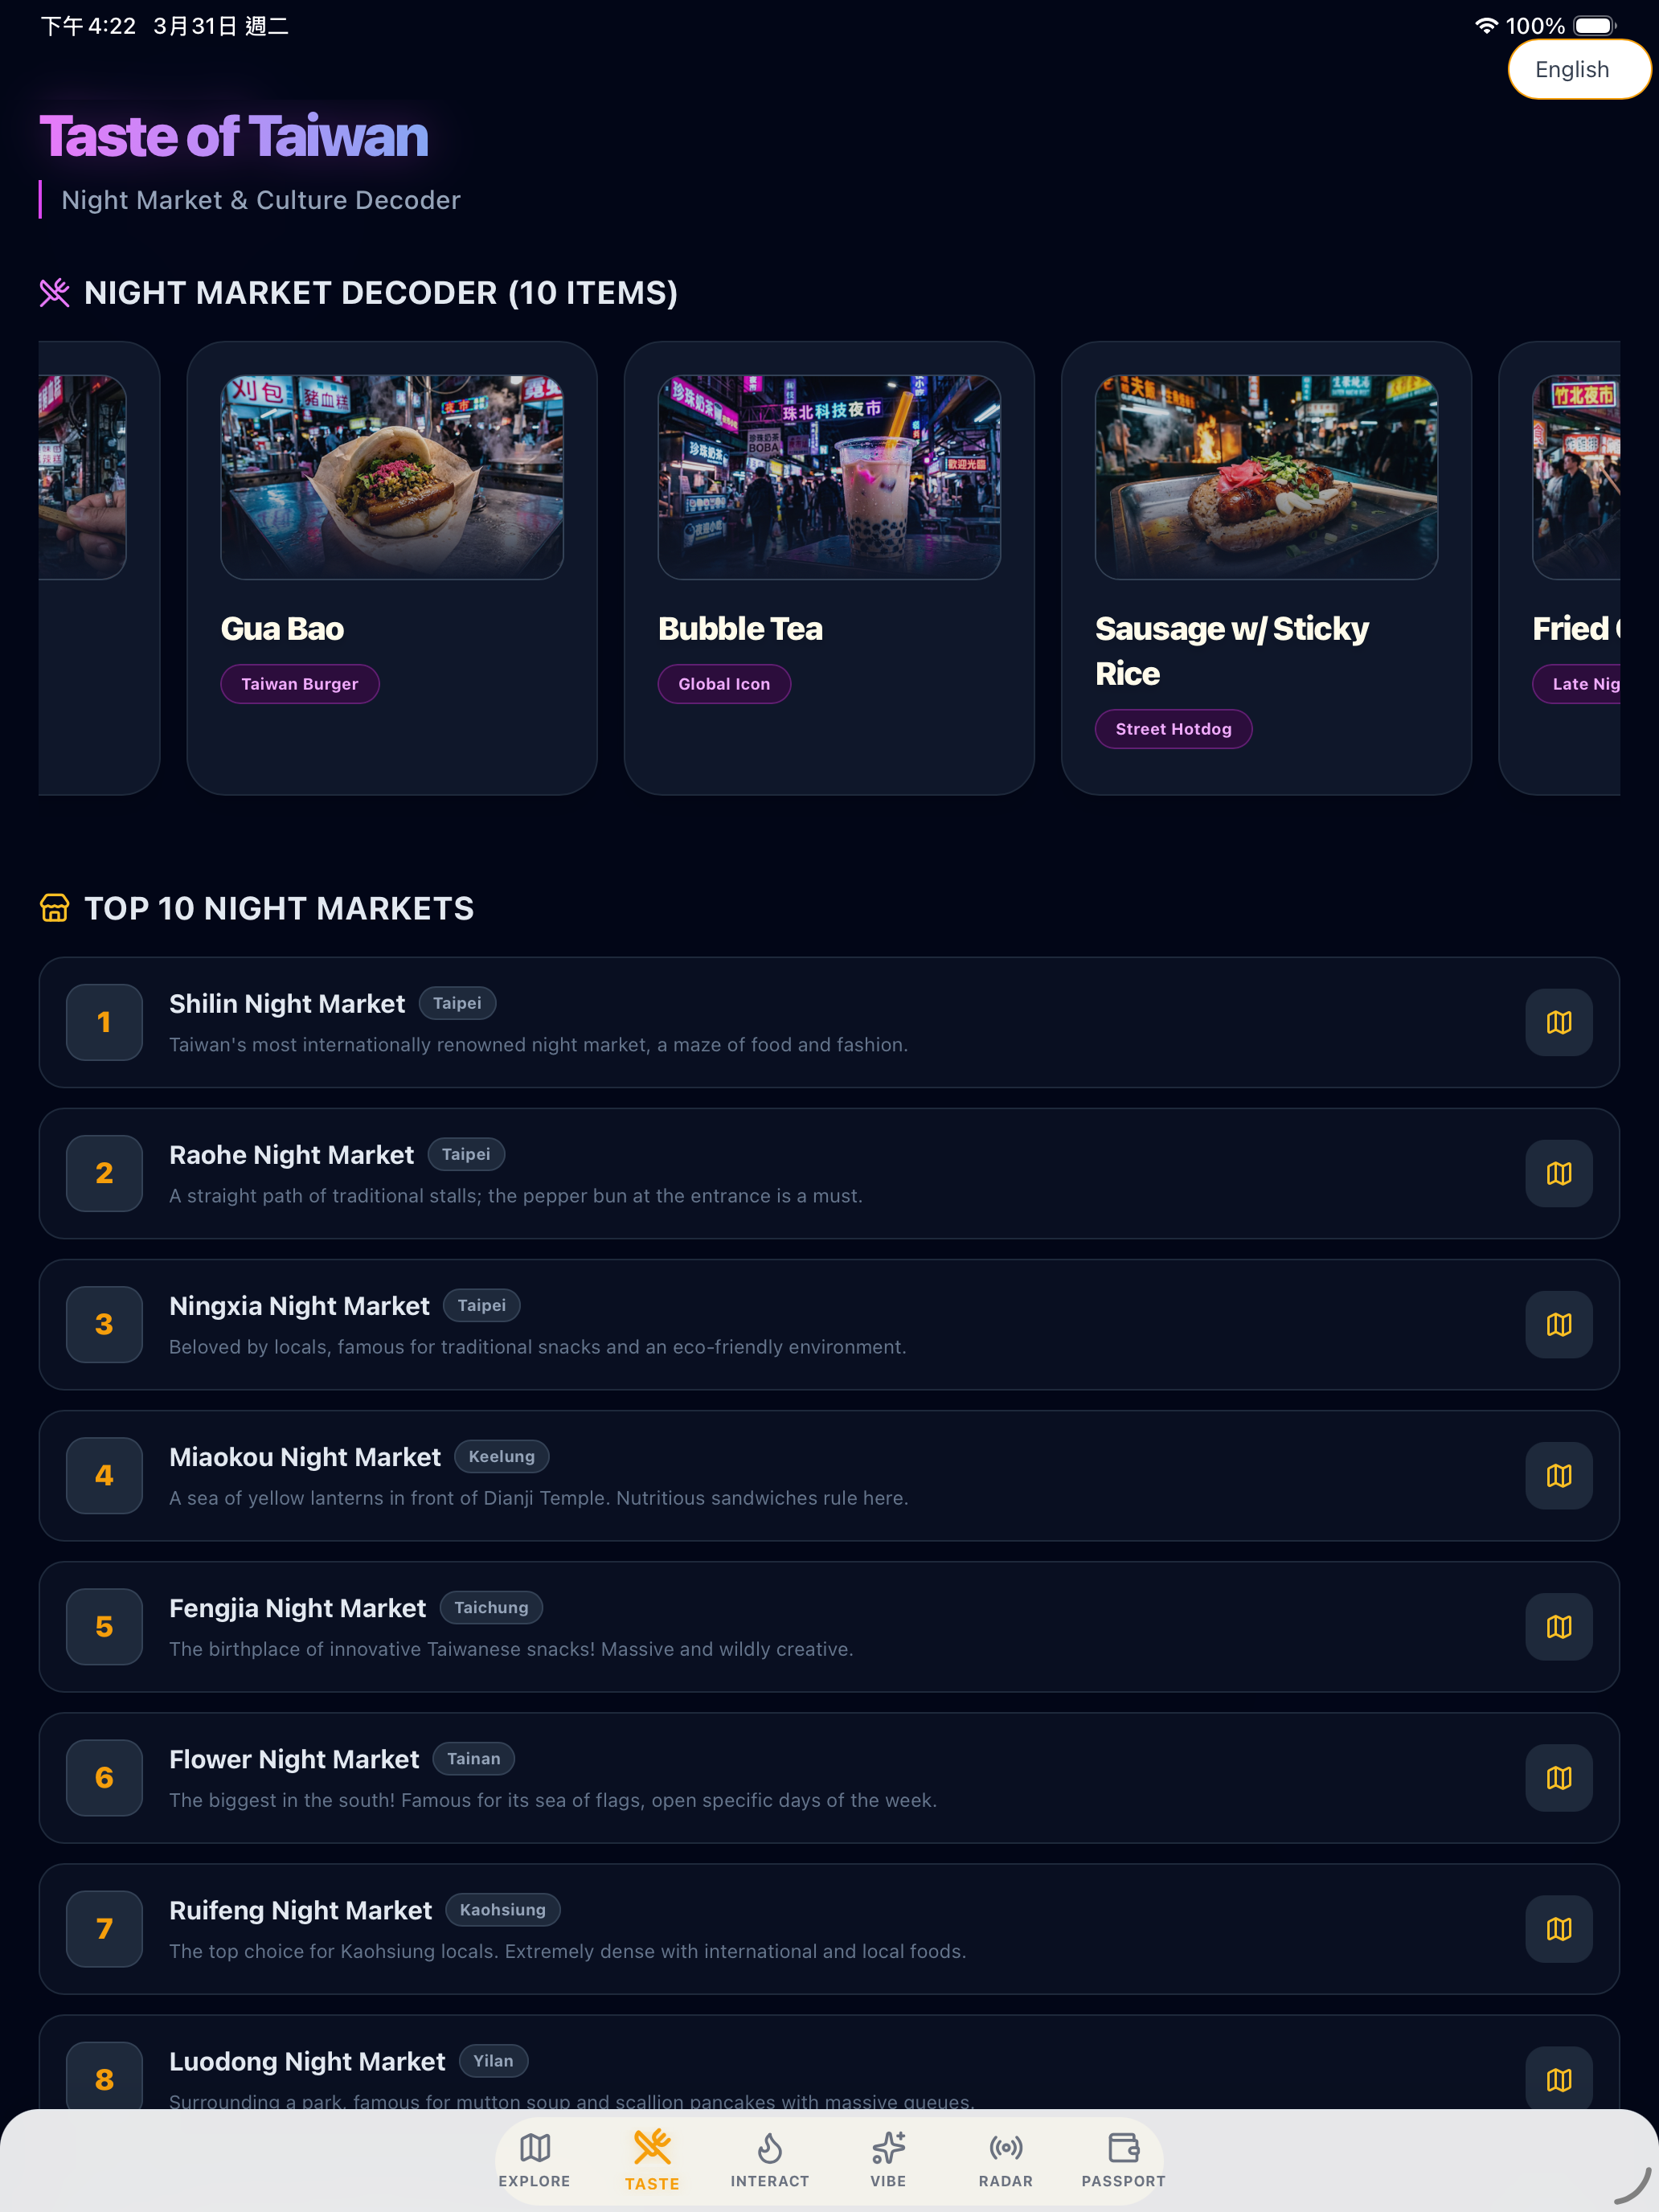The width and height of the screenshot is (1659, 2212).
Task: Switch to the Explore tab
Action: 534,2159
